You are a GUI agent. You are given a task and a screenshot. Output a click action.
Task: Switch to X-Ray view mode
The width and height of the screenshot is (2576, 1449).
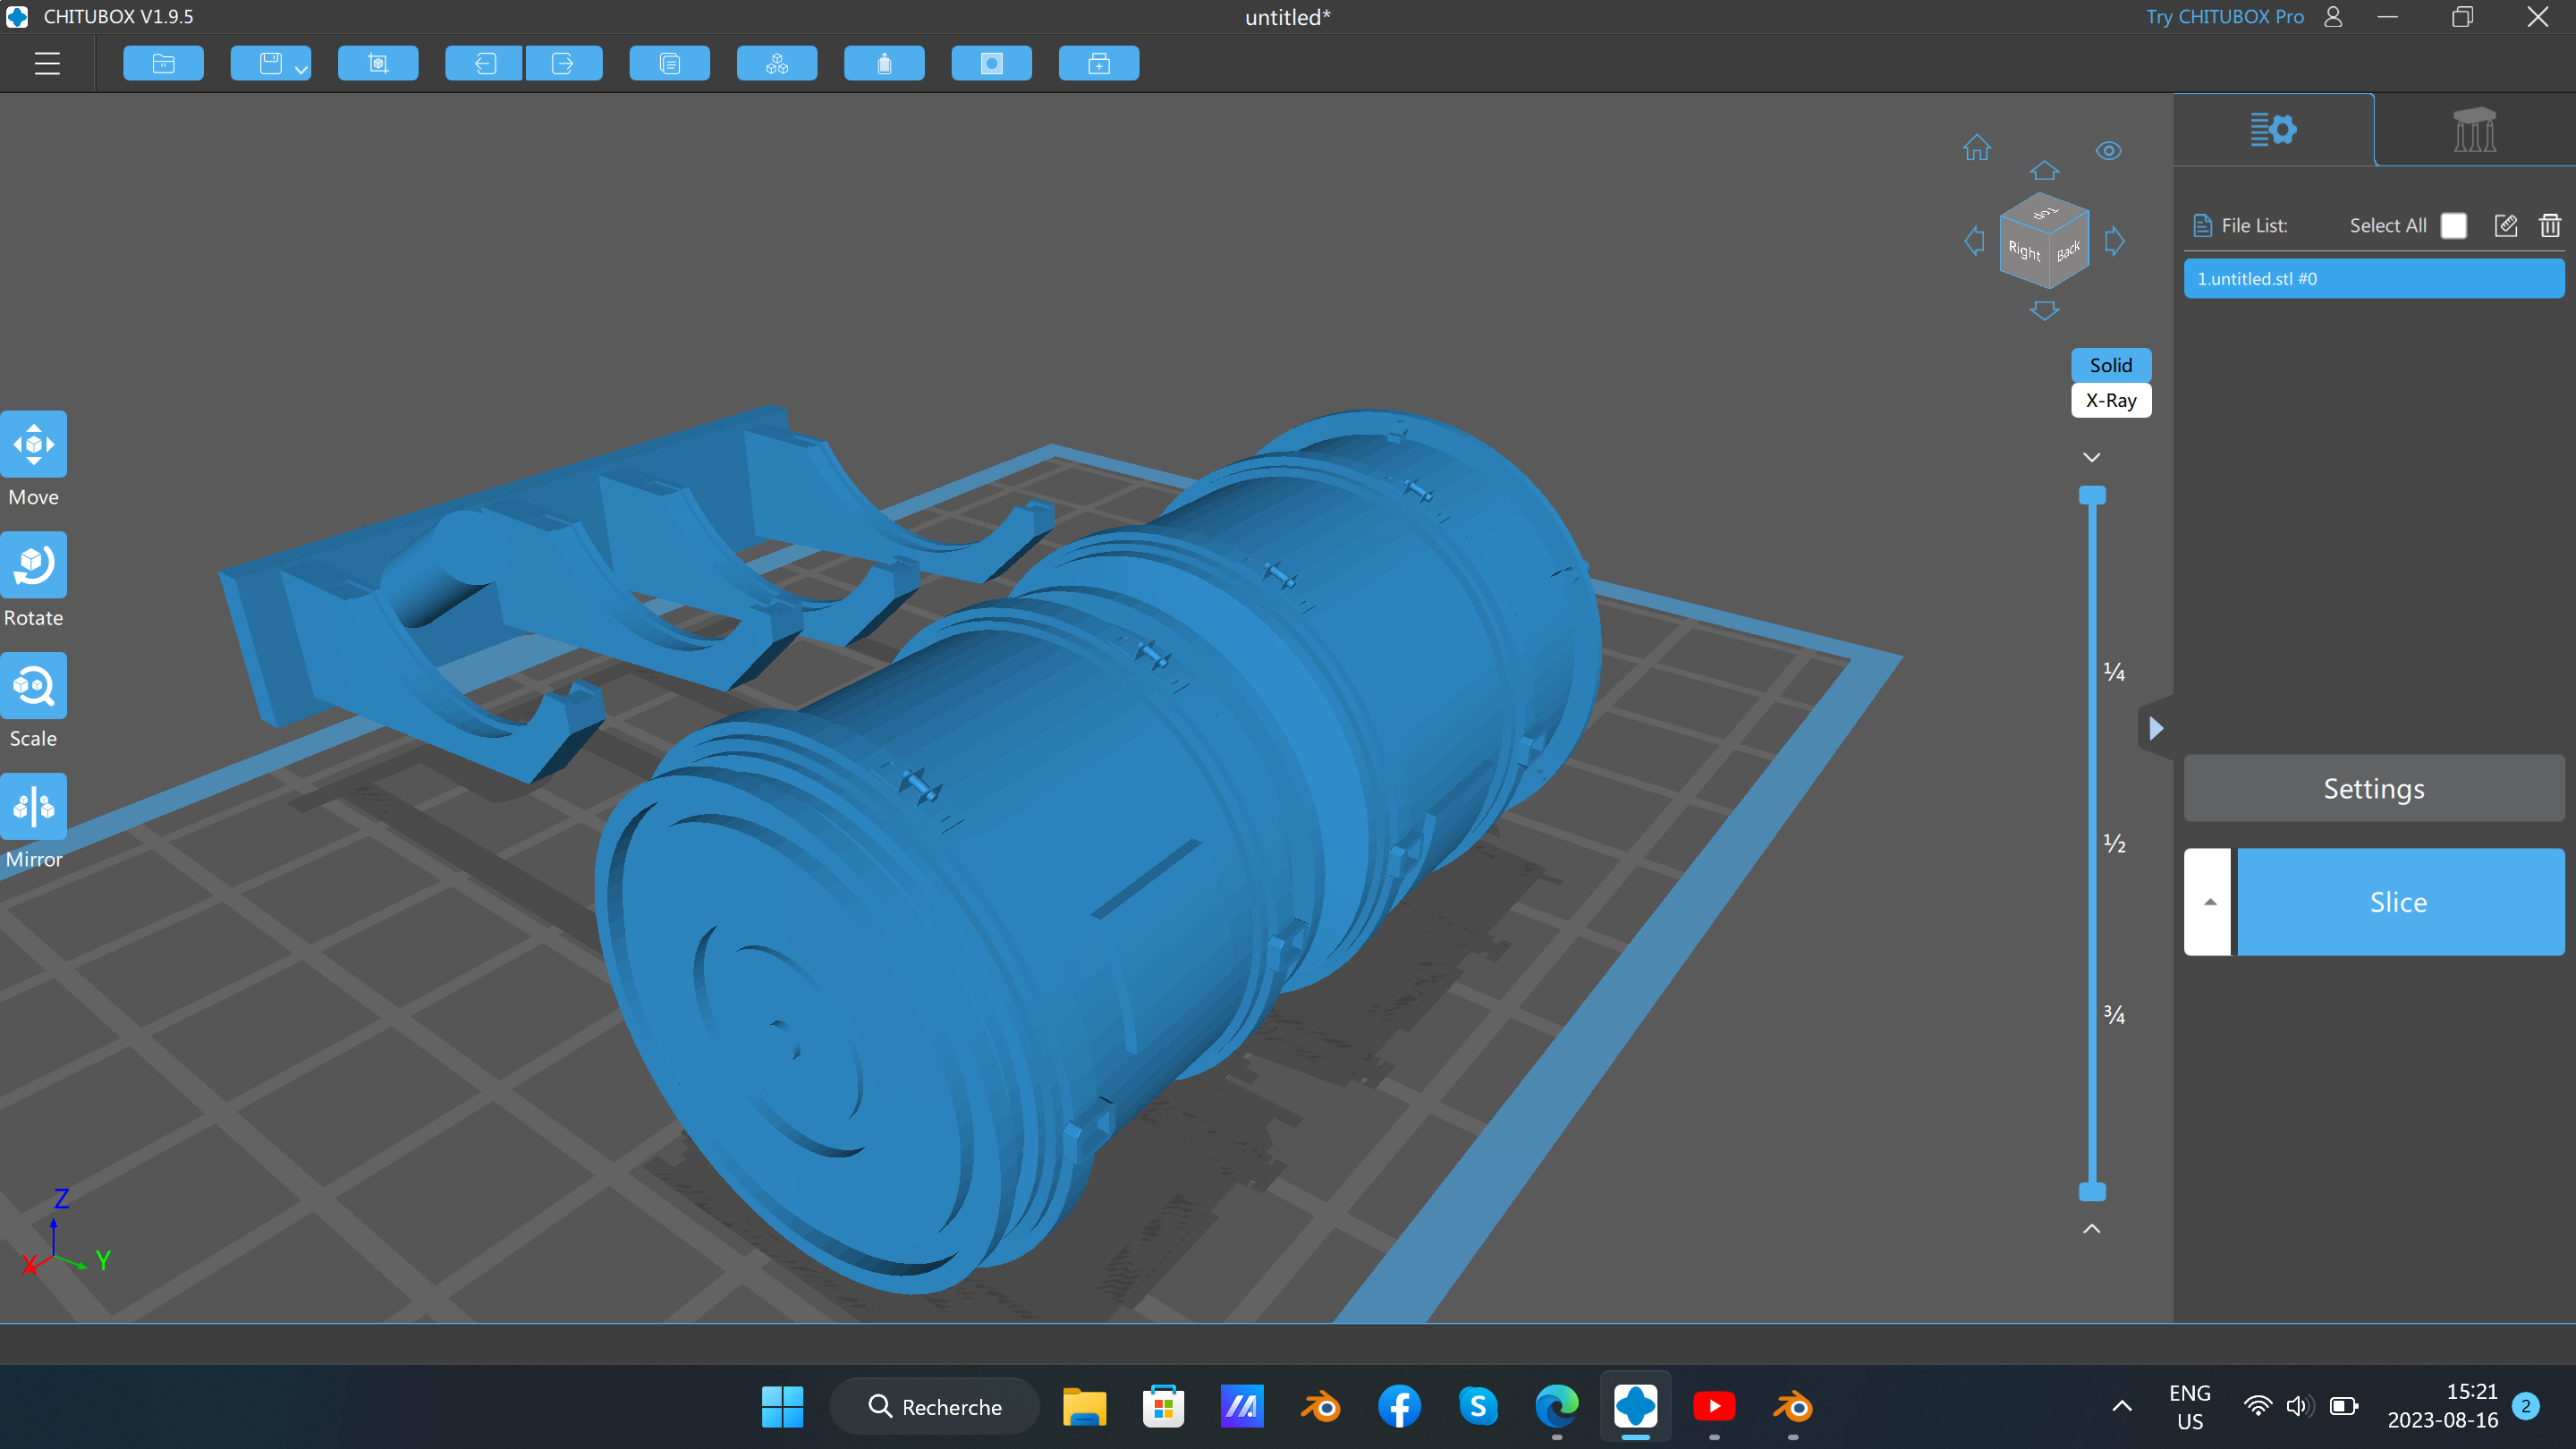pos(2110,400)
